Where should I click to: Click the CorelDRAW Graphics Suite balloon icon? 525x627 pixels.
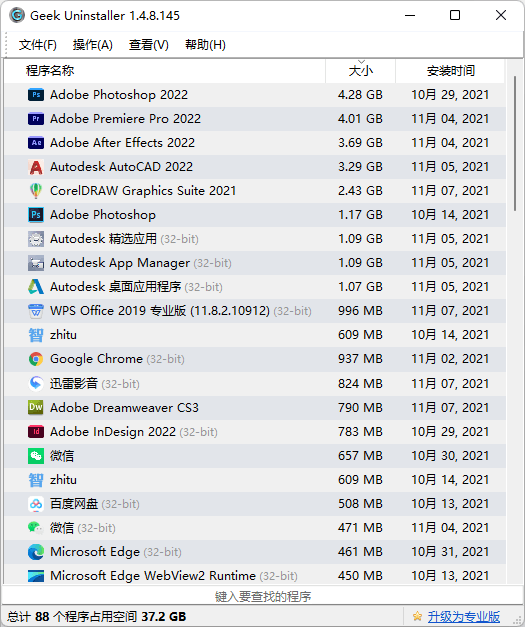tap(36, 191)
